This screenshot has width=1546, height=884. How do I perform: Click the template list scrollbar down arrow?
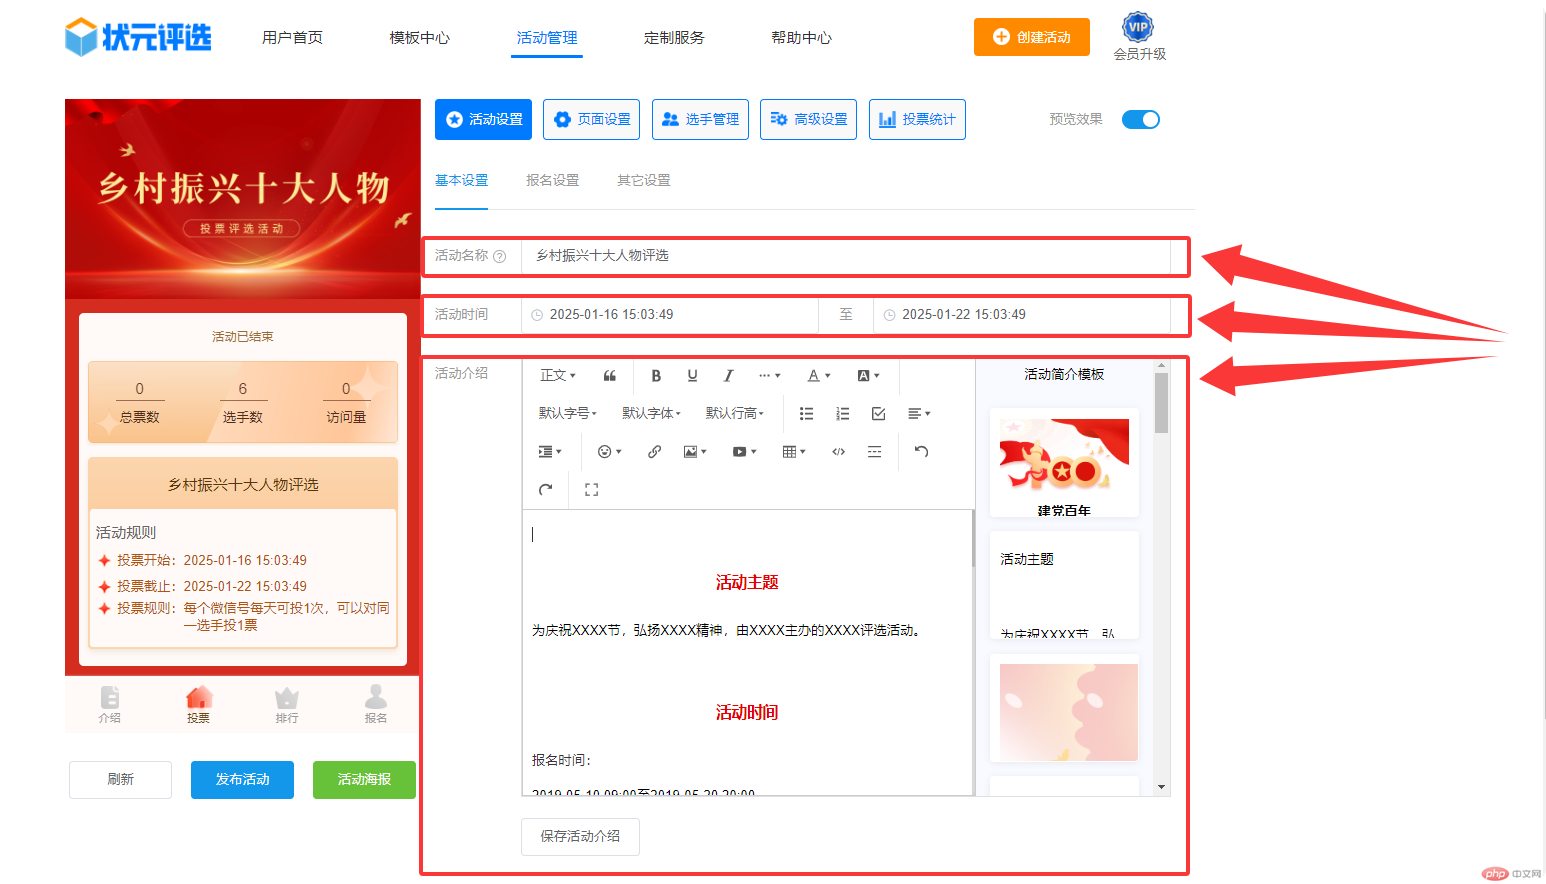(1161, 787)
